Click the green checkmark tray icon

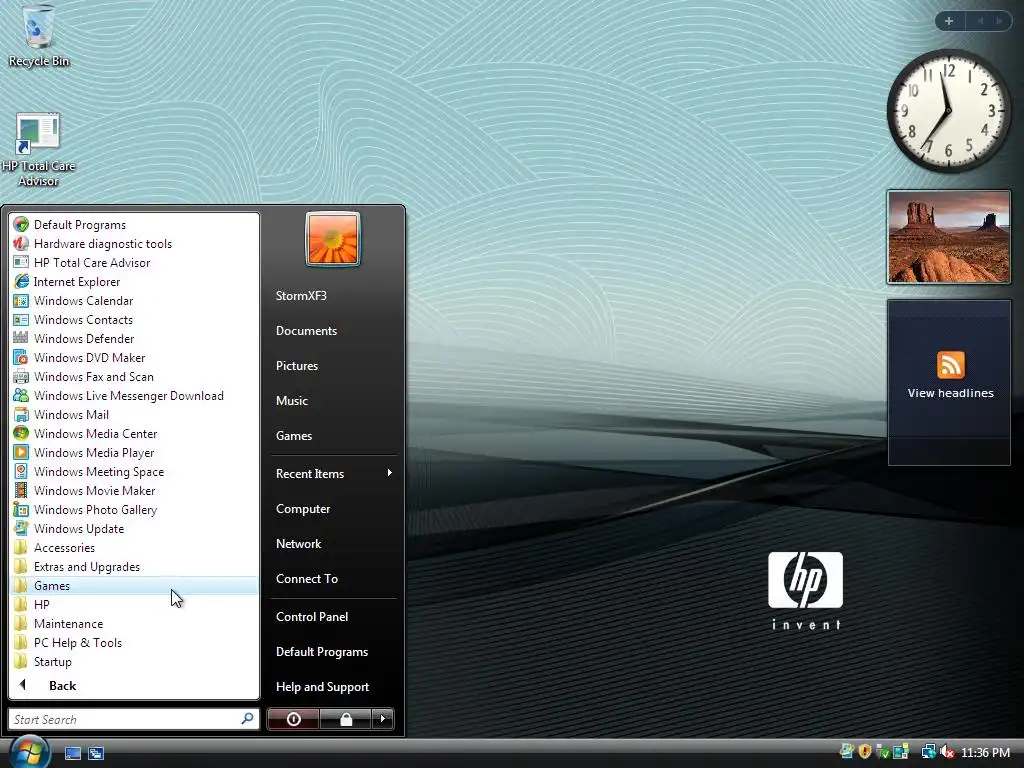(882, 752)
